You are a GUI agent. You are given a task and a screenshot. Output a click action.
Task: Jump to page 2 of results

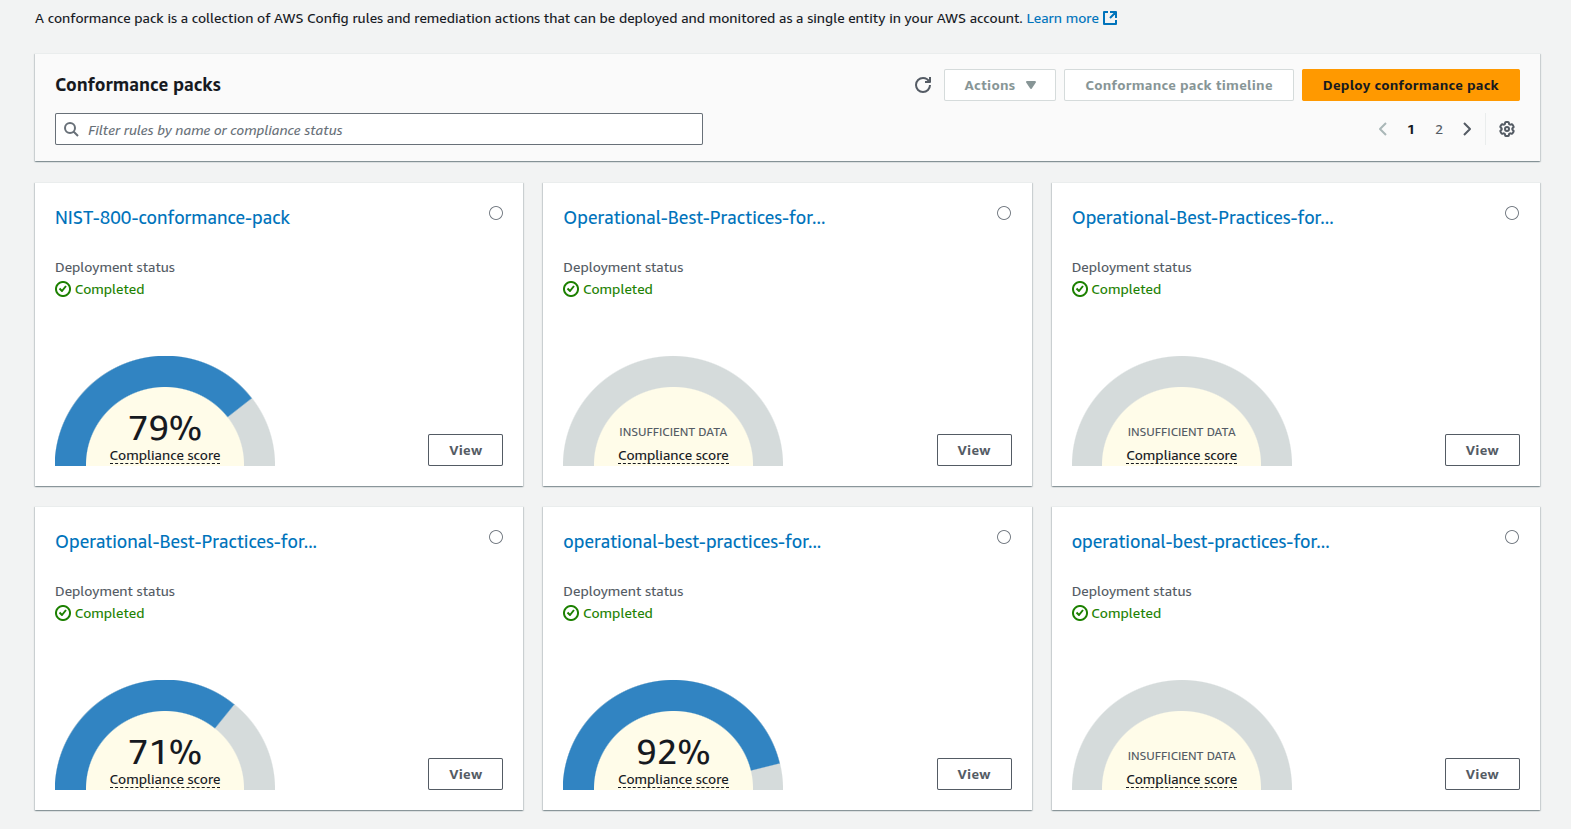click(1439, 129)
